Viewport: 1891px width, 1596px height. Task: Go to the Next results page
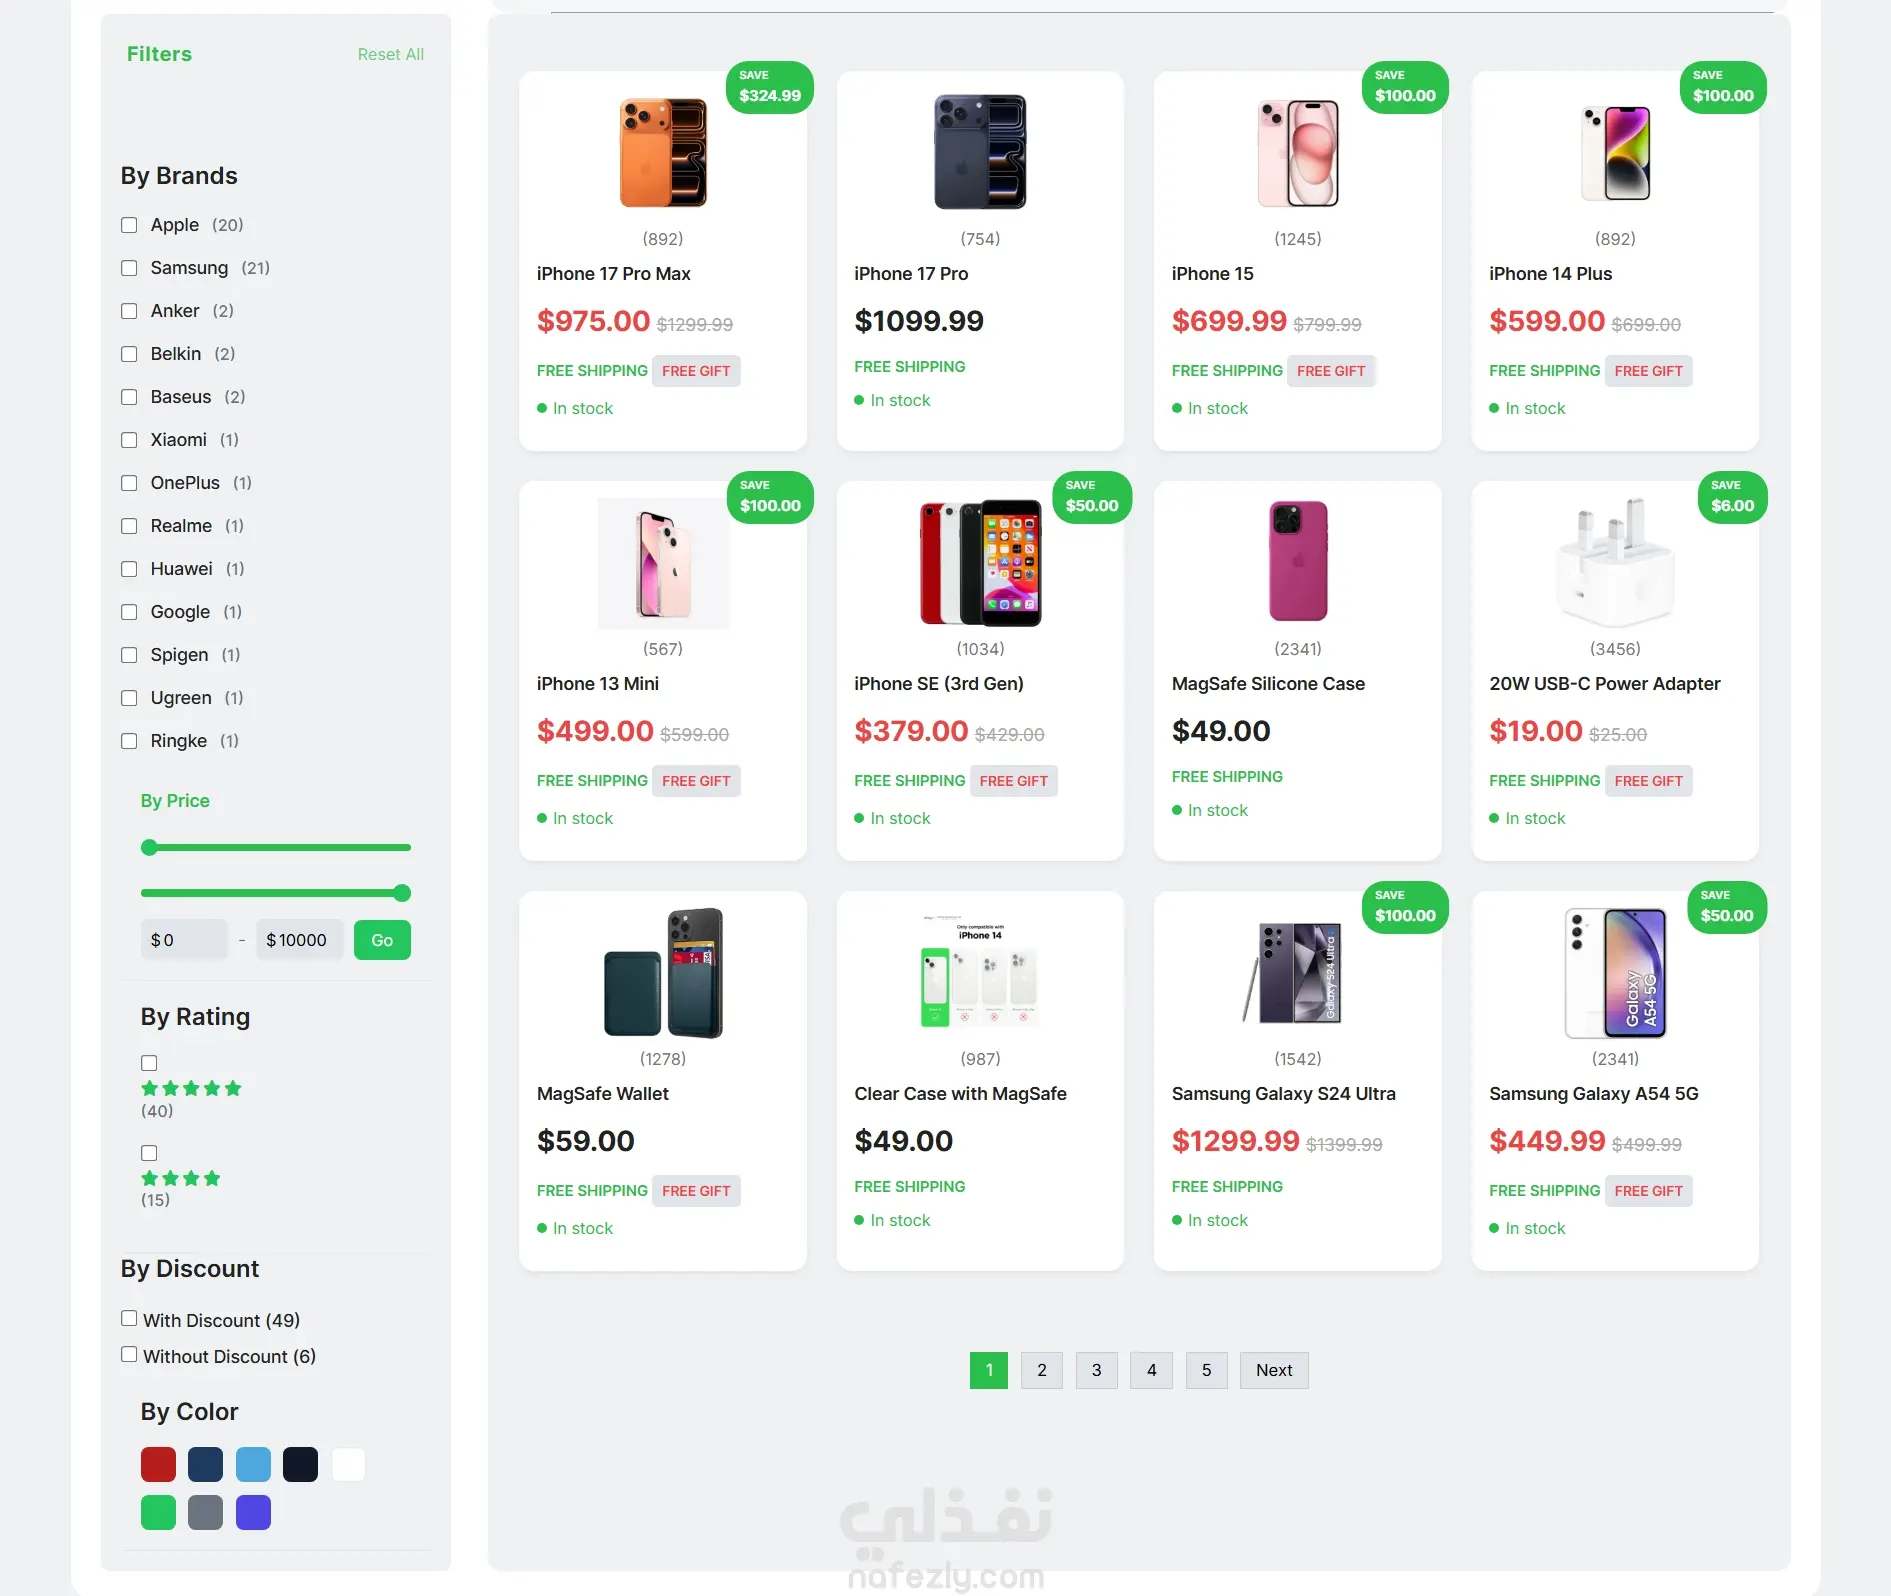[1274, 1370]
